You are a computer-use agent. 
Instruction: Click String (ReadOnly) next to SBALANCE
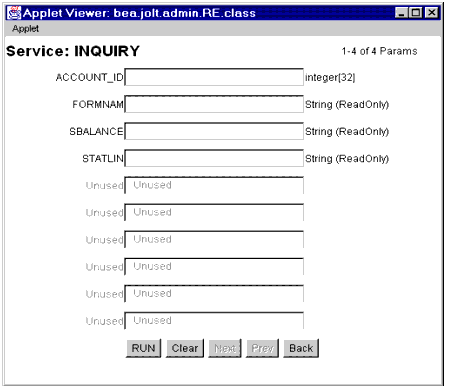tap(347, 132)
